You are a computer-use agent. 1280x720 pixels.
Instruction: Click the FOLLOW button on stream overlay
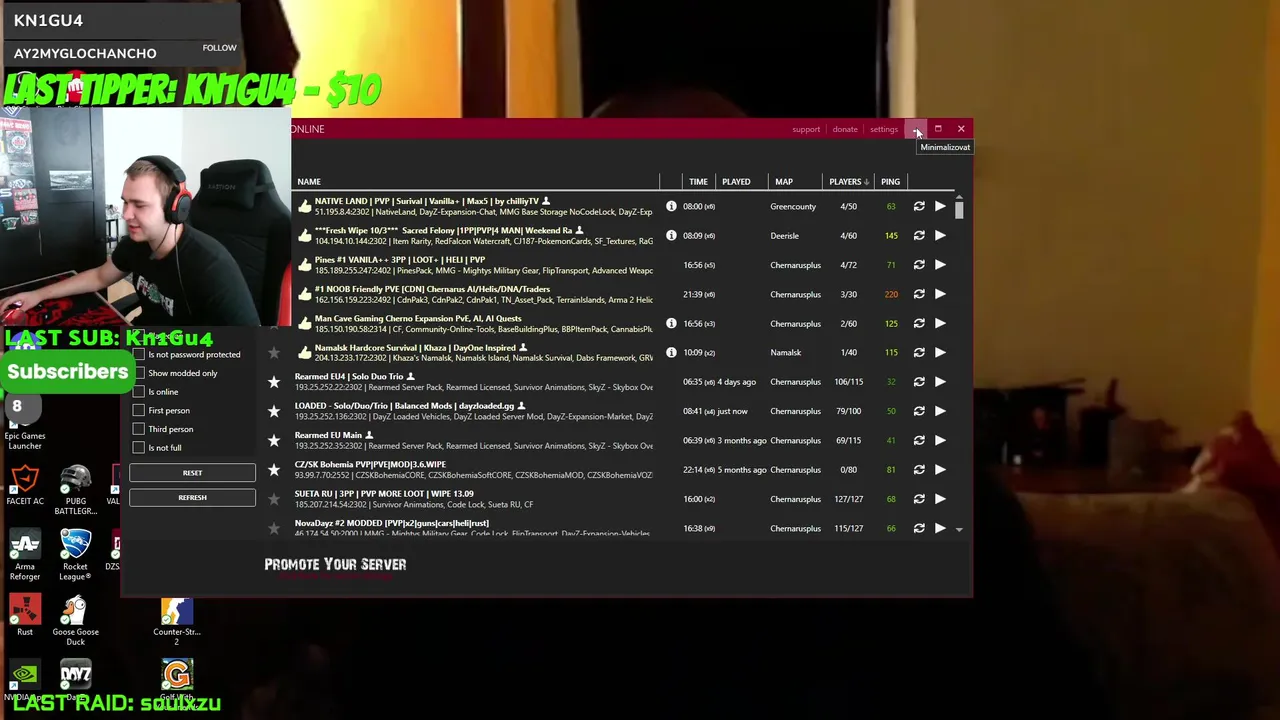pyautogui.click(x=219, y=48)
